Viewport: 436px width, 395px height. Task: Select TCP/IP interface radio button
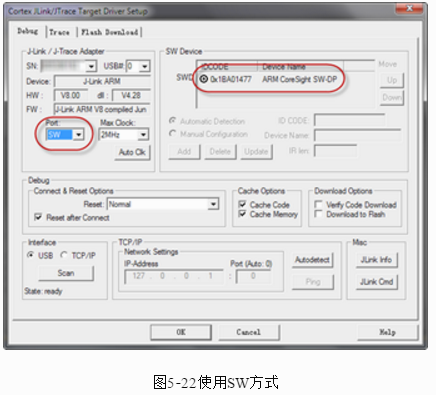(x=64, y=255)
